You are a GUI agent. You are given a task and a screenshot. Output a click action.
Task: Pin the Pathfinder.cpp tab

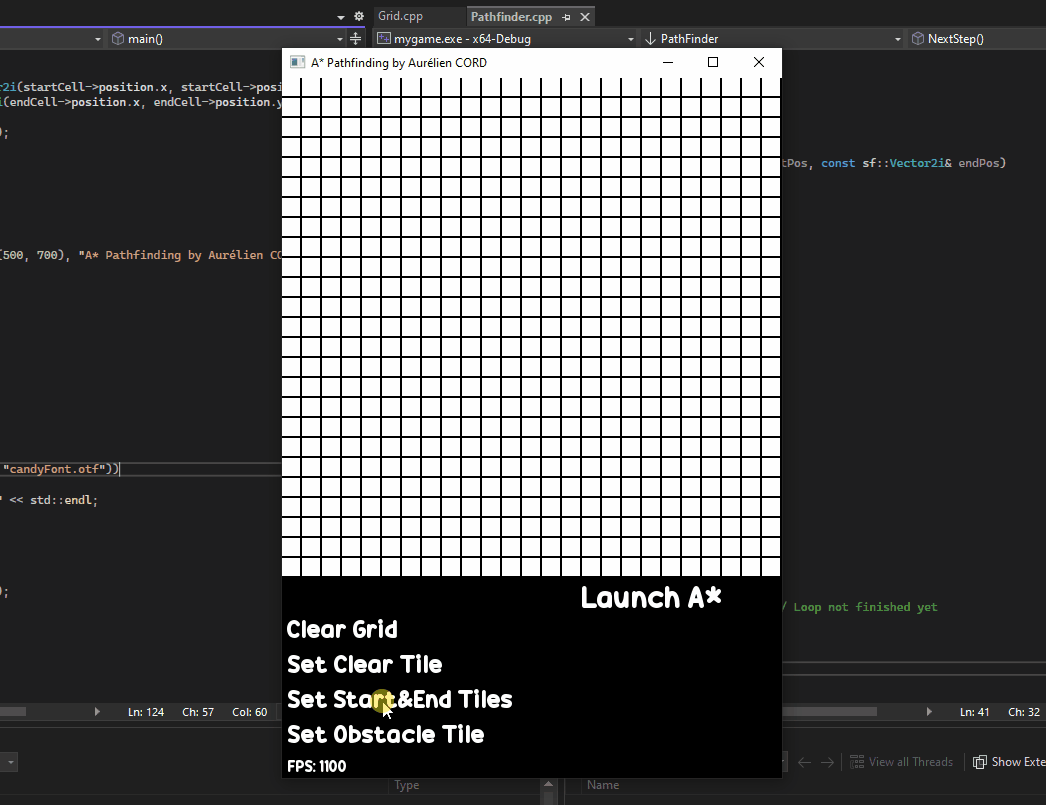click(566, 17)
